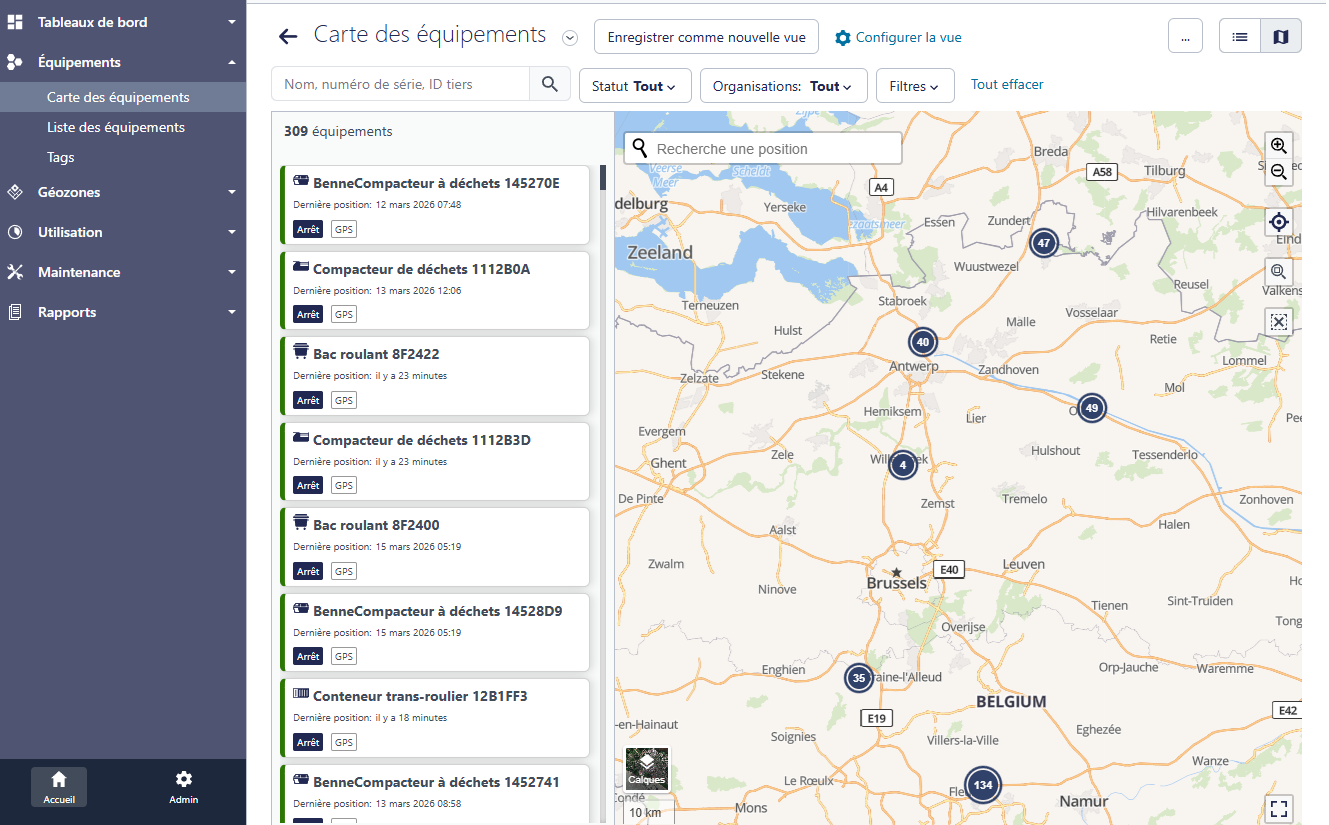Click map cluster marker 49
This screenshot has height=825, width=1329.
pyautogui.click(x=1092, y=408)
